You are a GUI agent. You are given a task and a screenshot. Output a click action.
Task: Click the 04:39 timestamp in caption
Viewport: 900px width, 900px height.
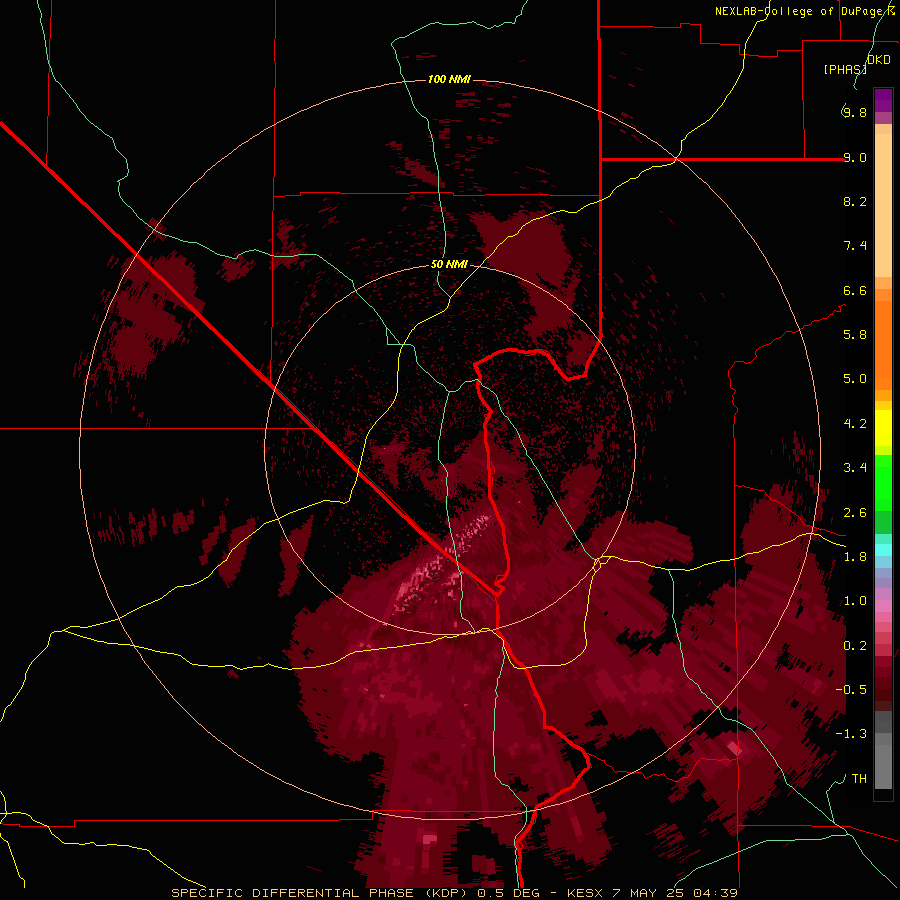(715, 893)
